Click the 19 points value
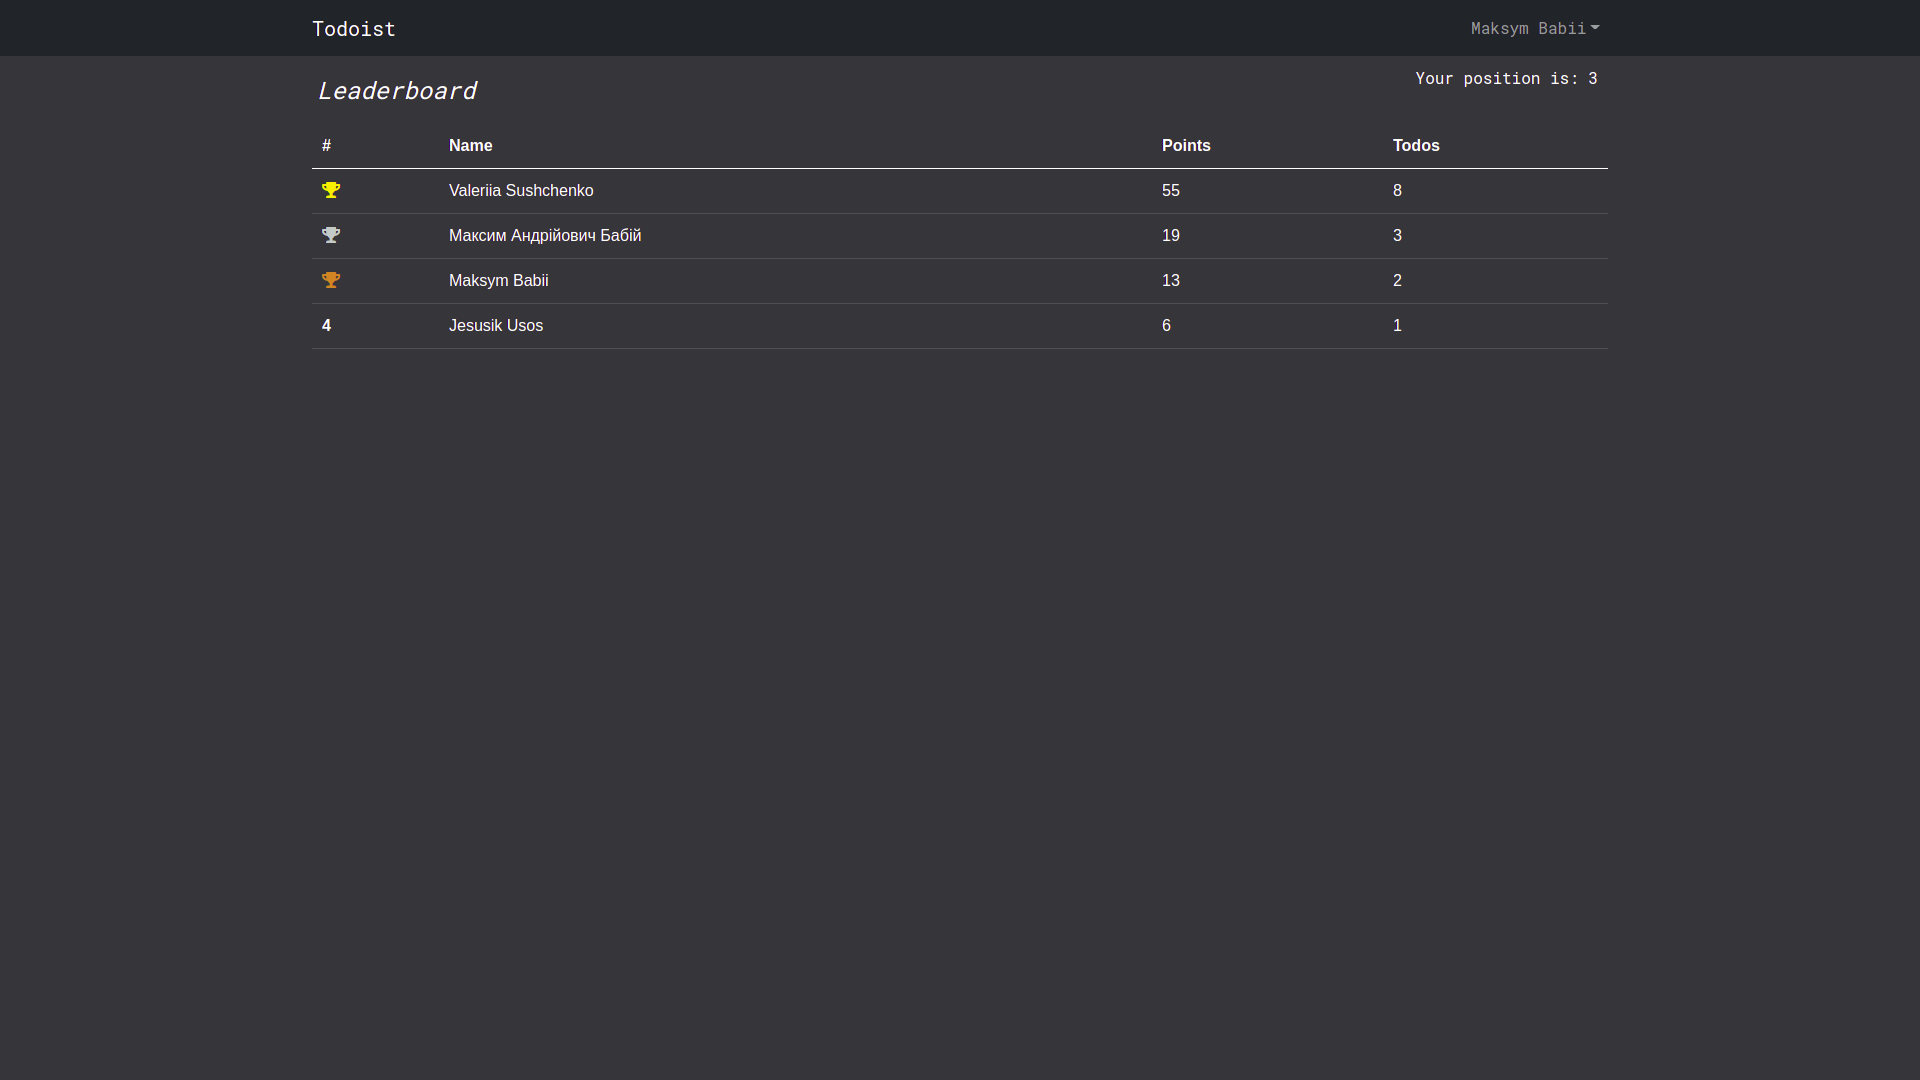 pyautogui.click(x=1171, y=236)
